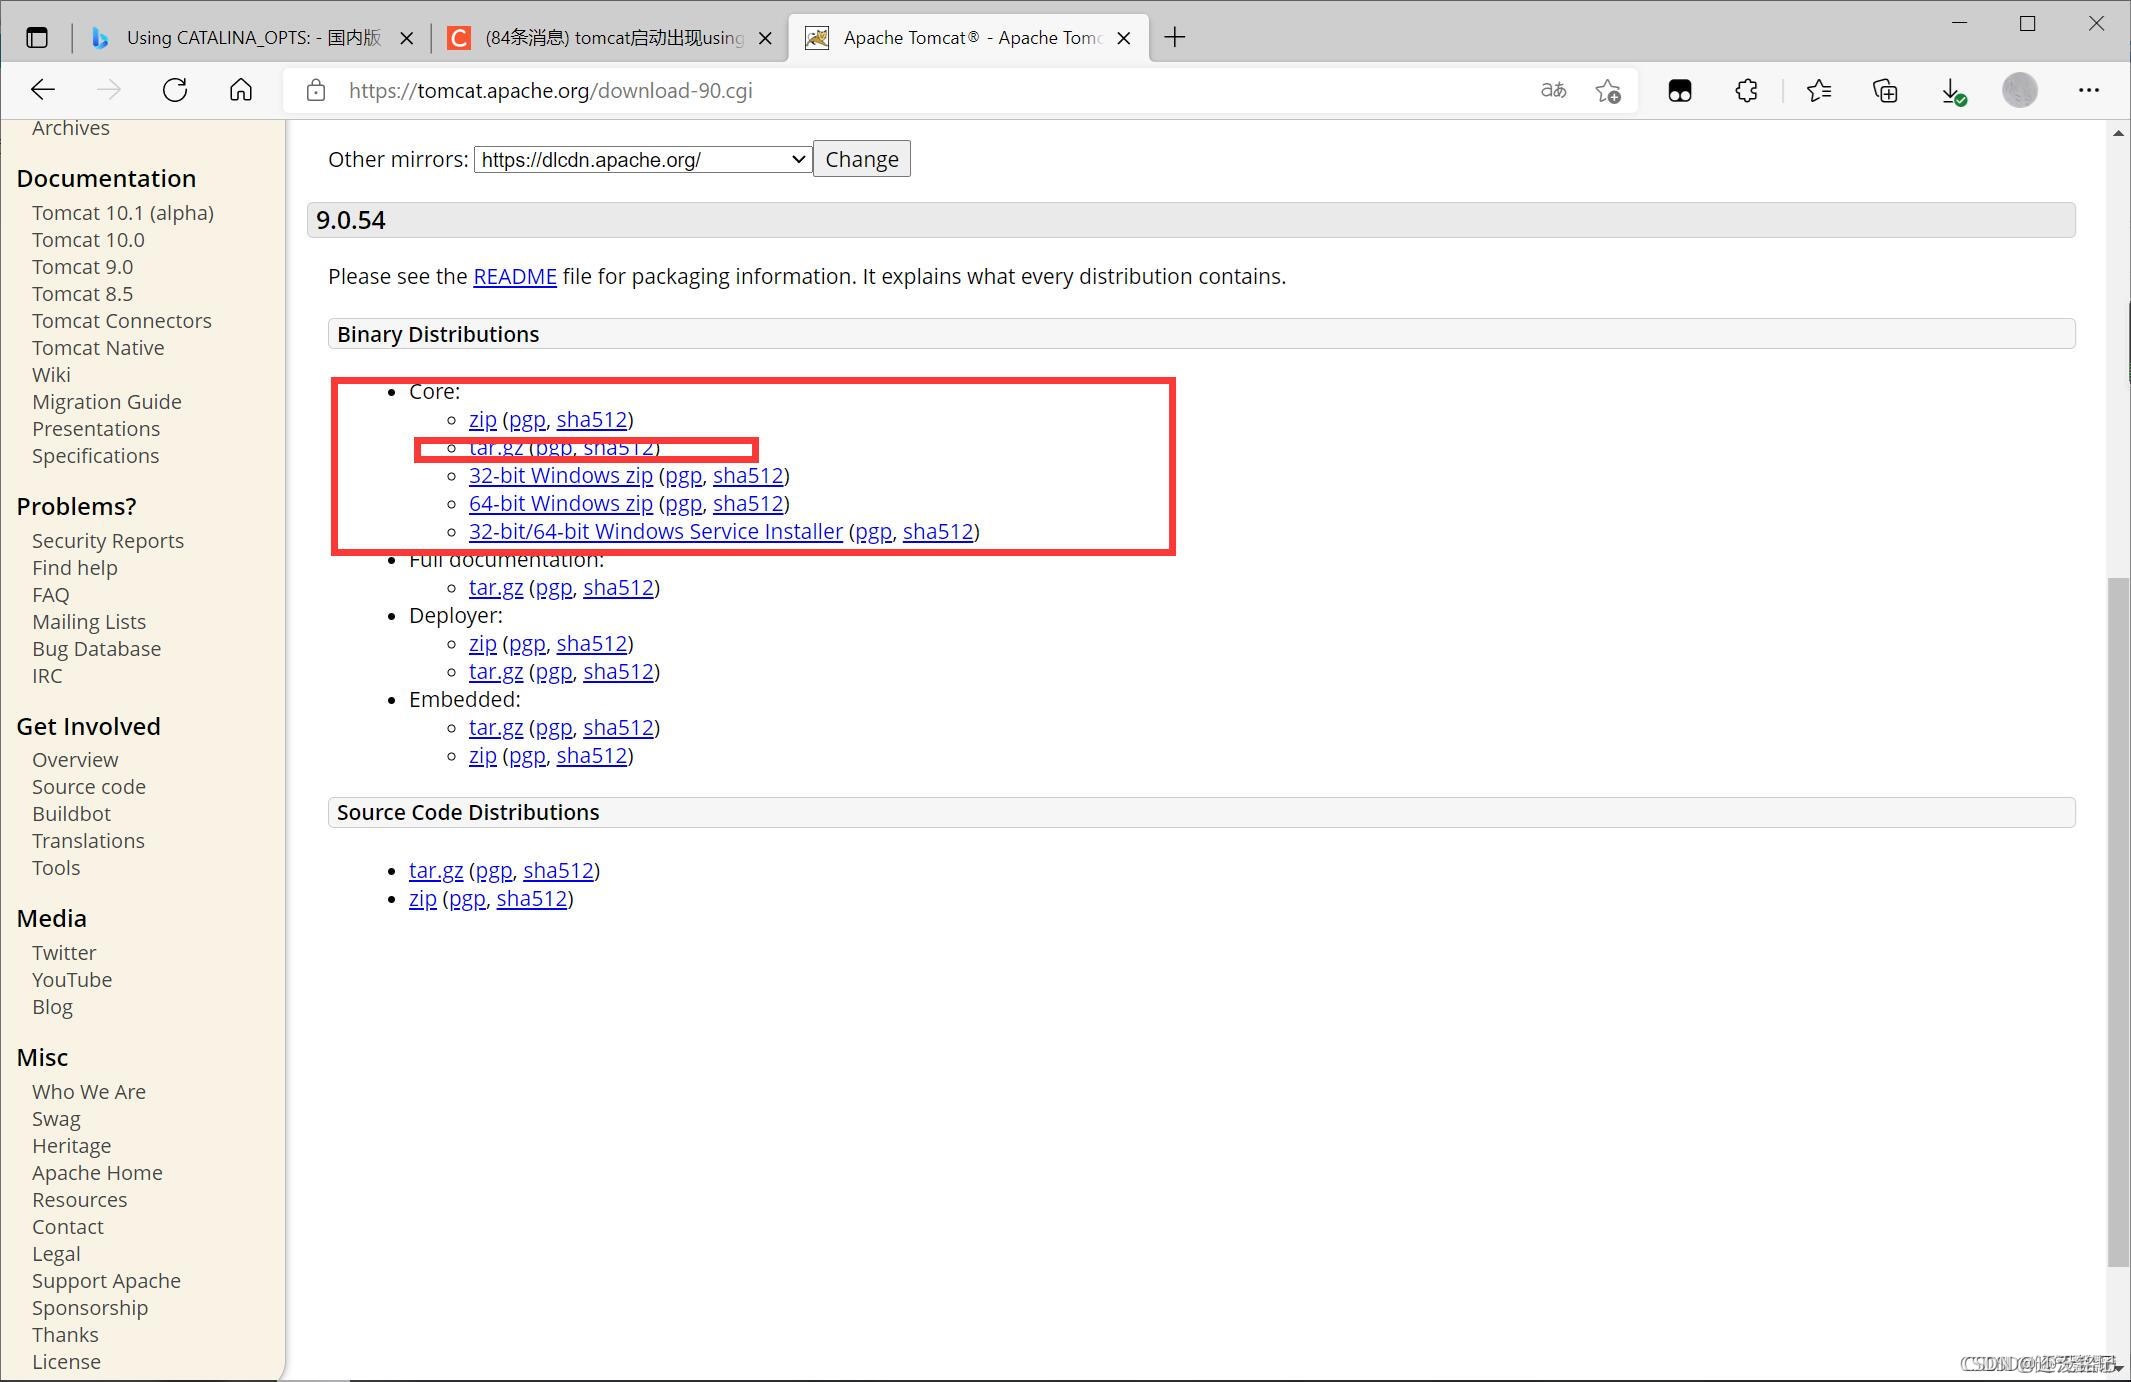This screenshot has width=2131, height=1382.
Task: Open the Settings and more menu
Action: click(x=2089, y=90)
